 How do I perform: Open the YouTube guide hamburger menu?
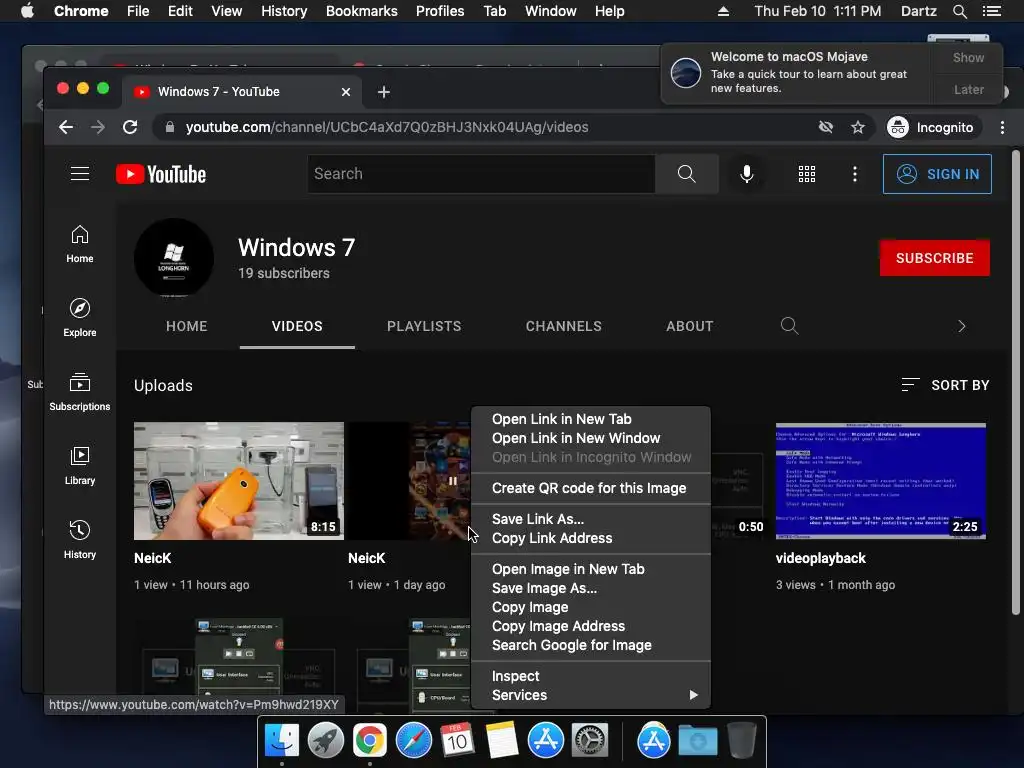point(80,174)
